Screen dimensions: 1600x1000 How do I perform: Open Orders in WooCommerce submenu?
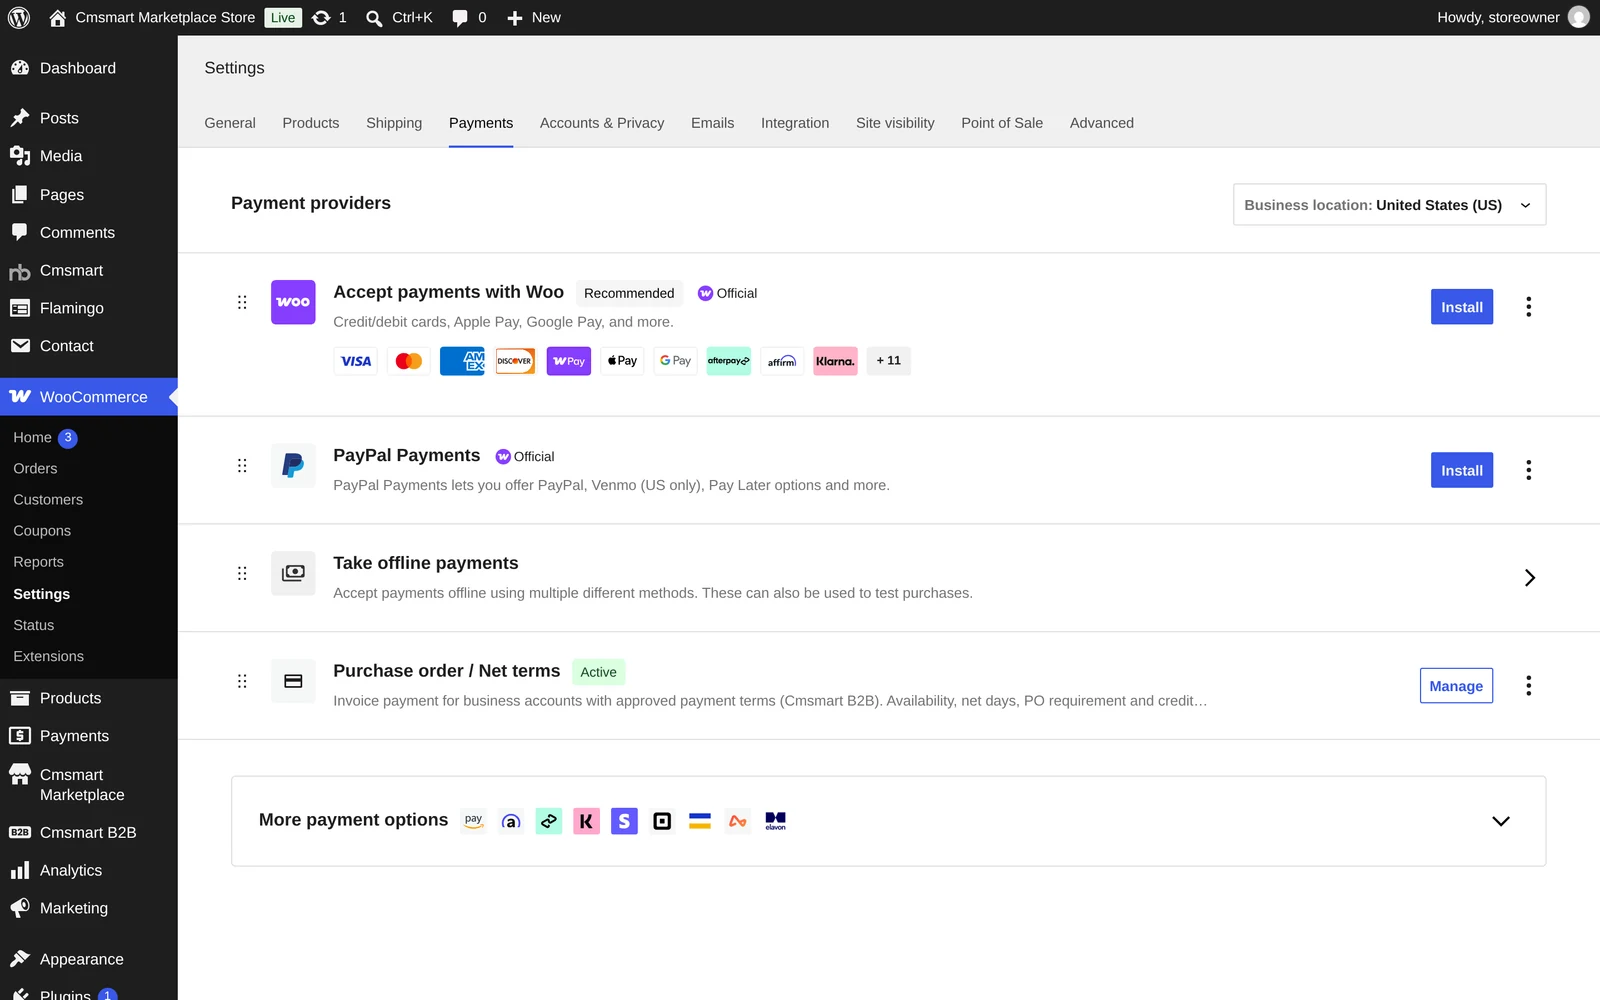35,469
